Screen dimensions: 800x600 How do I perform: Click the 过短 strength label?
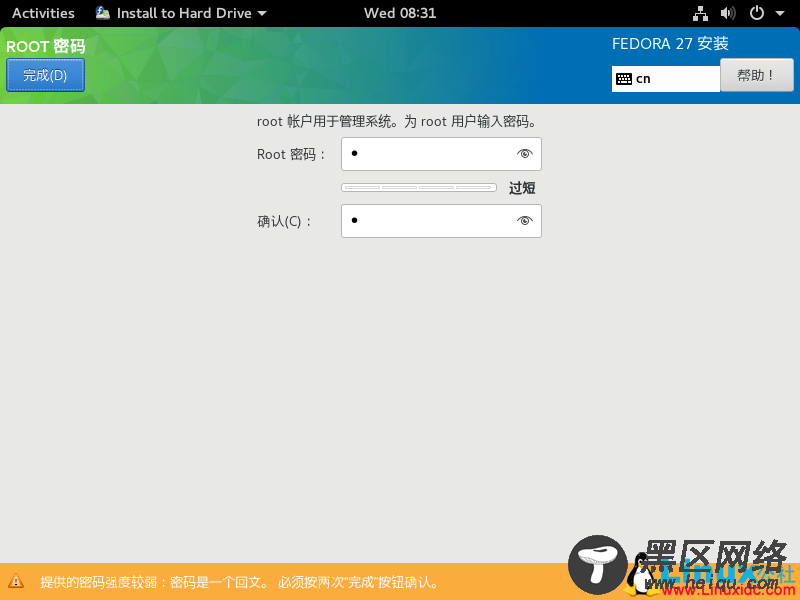[x=522, y=188]
